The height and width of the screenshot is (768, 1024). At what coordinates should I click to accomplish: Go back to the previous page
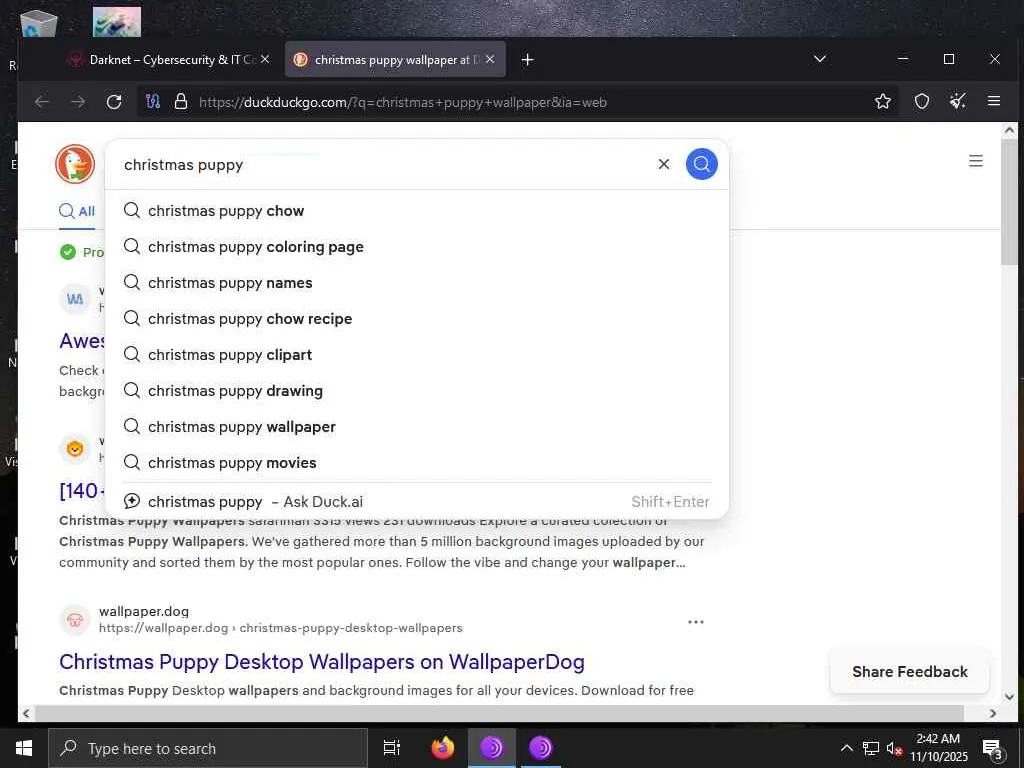tap(42, 102)
